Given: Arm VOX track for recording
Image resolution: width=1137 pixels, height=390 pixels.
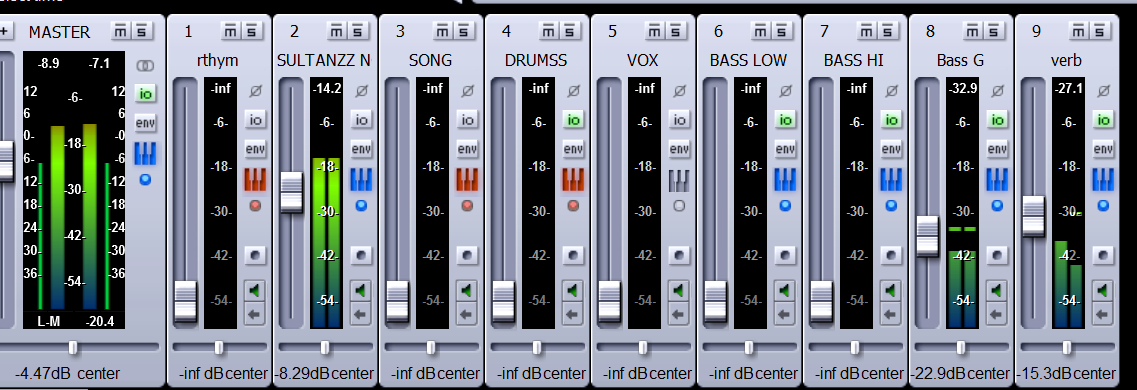Looking at the screenshot, I should click(x=679, y=255).
